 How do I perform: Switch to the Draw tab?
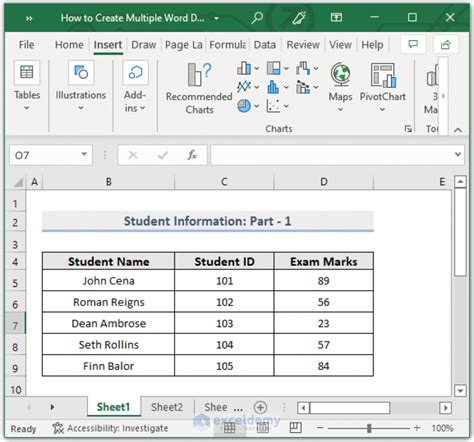(x=144, y=45)
